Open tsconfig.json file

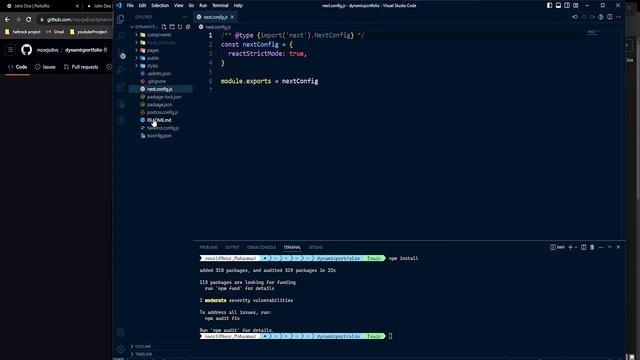click(x=159, y=136)
